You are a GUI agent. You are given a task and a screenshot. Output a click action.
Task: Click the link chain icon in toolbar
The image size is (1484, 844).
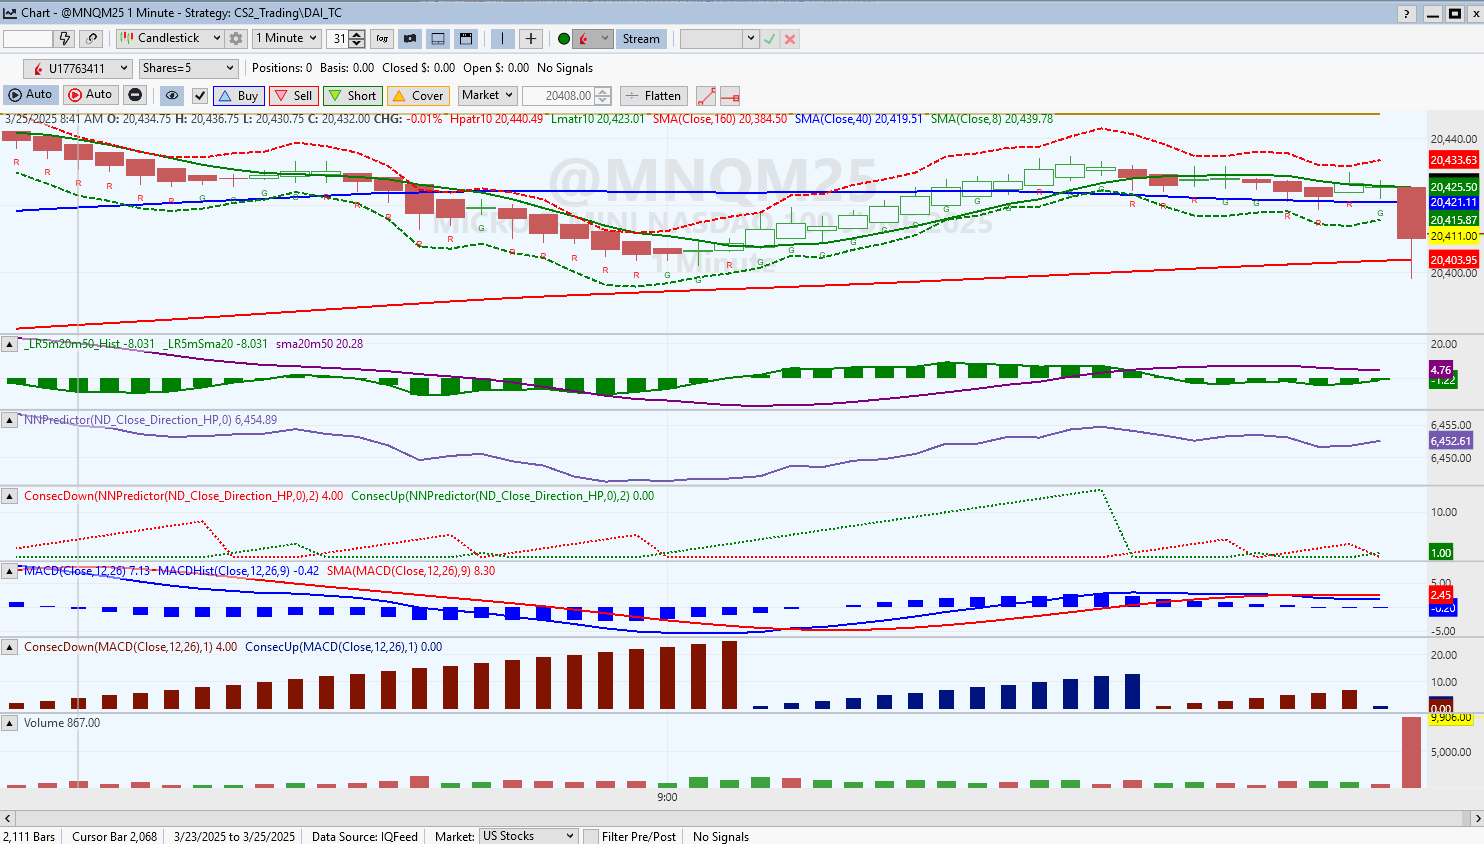click(92, 39)
